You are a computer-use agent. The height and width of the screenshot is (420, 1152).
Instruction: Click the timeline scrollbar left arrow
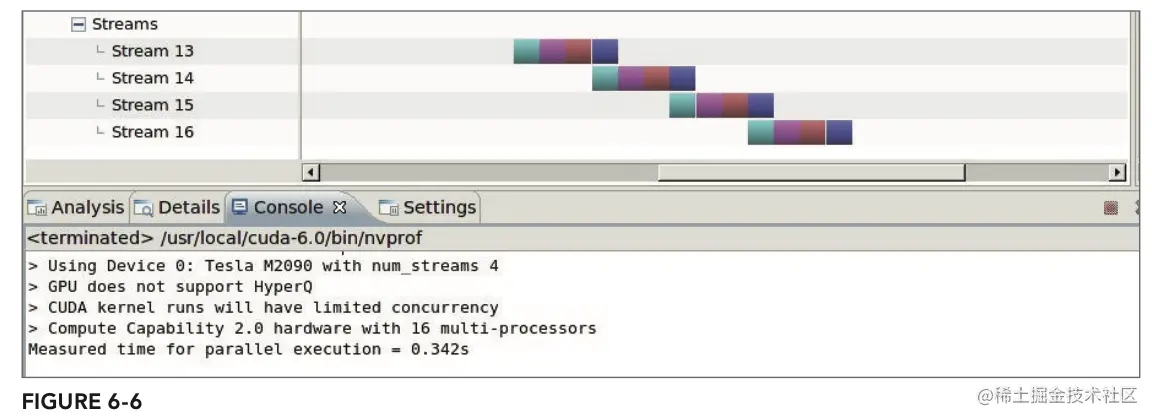[x=310, y=173]
